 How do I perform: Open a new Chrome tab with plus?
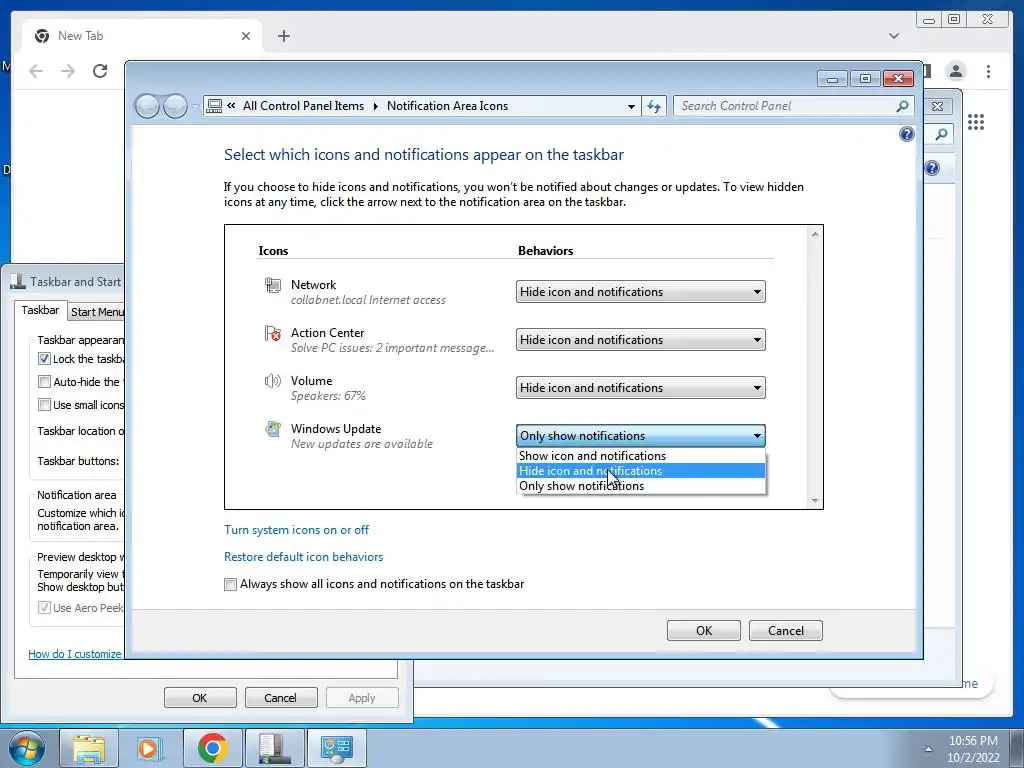coord(283,36)
